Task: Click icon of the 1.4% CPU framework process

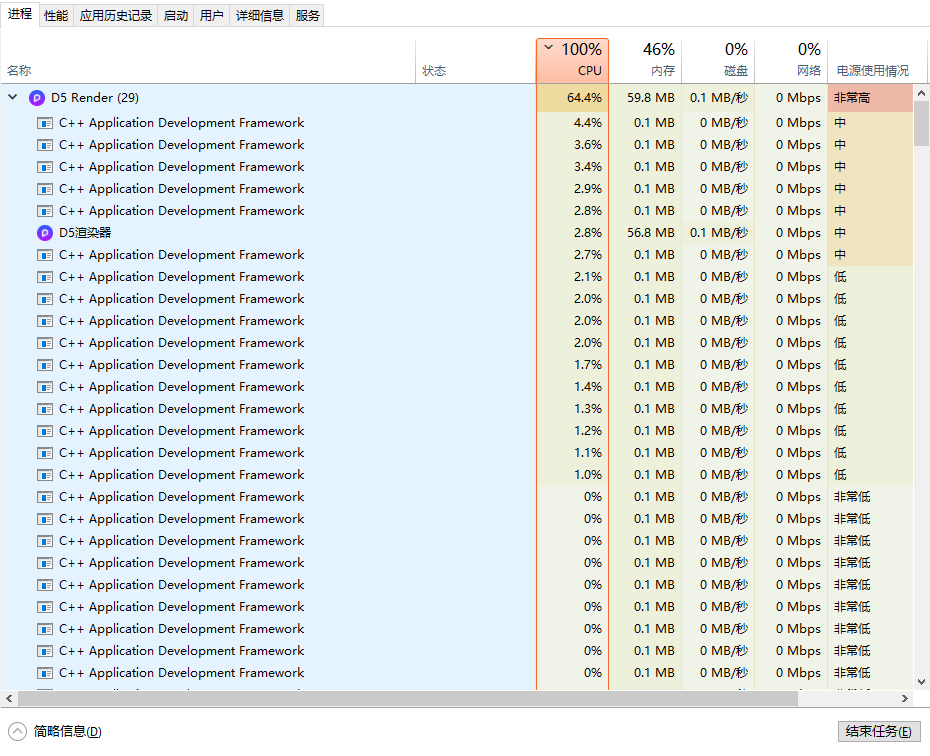Action: [44, 387]
